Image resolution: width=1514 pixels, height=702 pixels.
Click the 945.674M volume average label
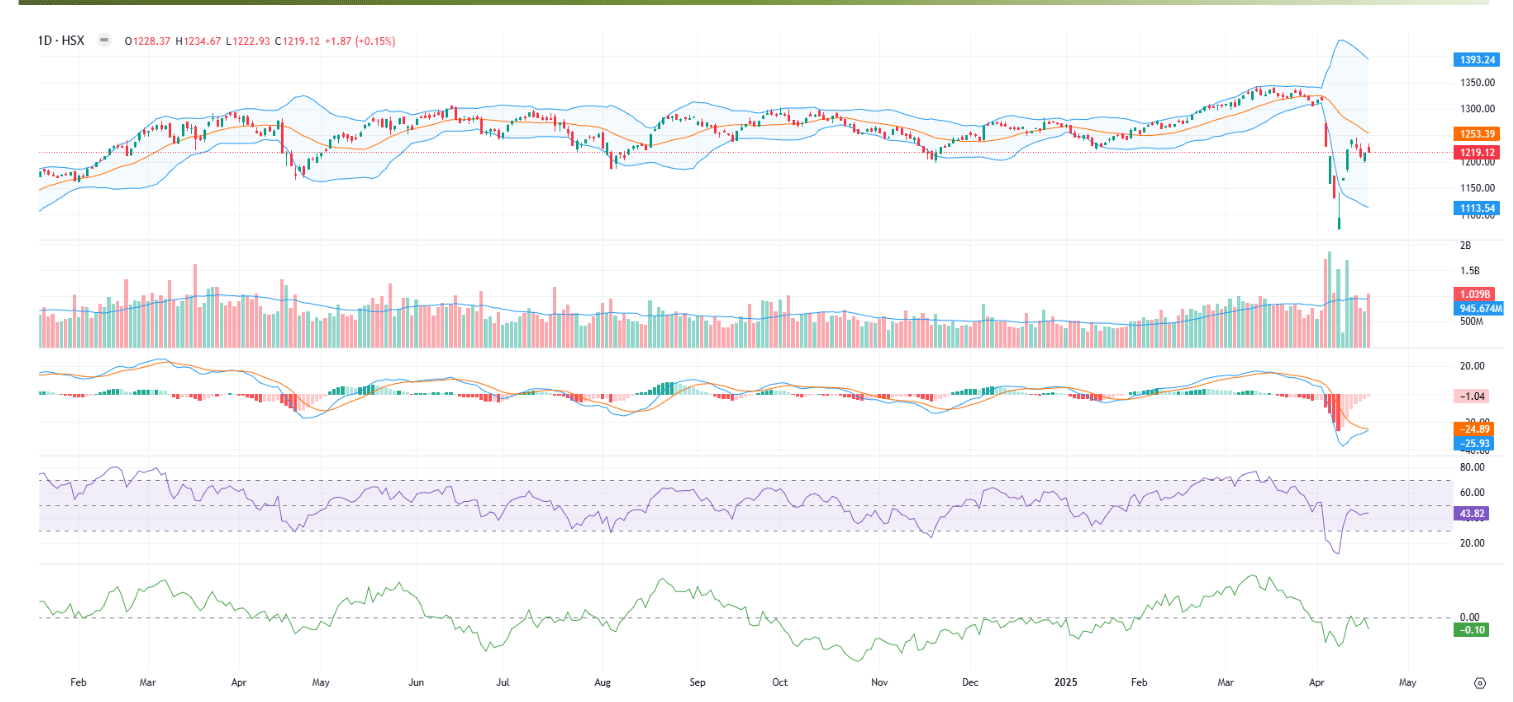click(1475, 309)
